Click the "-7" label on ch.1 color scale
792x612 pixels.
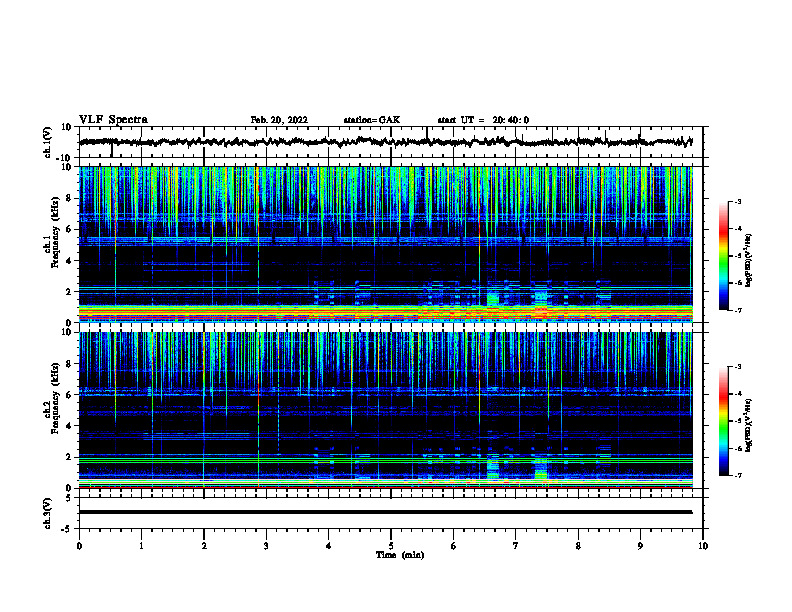[x=738, y=310]
